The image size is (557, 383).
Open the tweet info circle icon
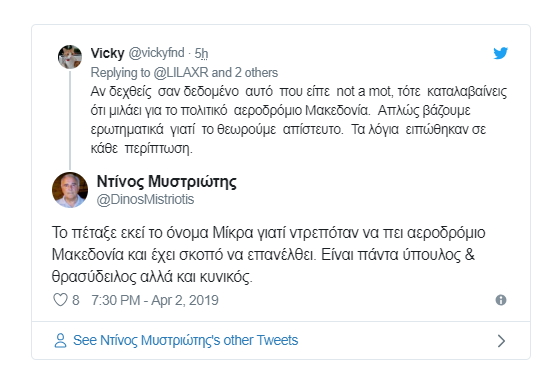[x=501, y=300]
